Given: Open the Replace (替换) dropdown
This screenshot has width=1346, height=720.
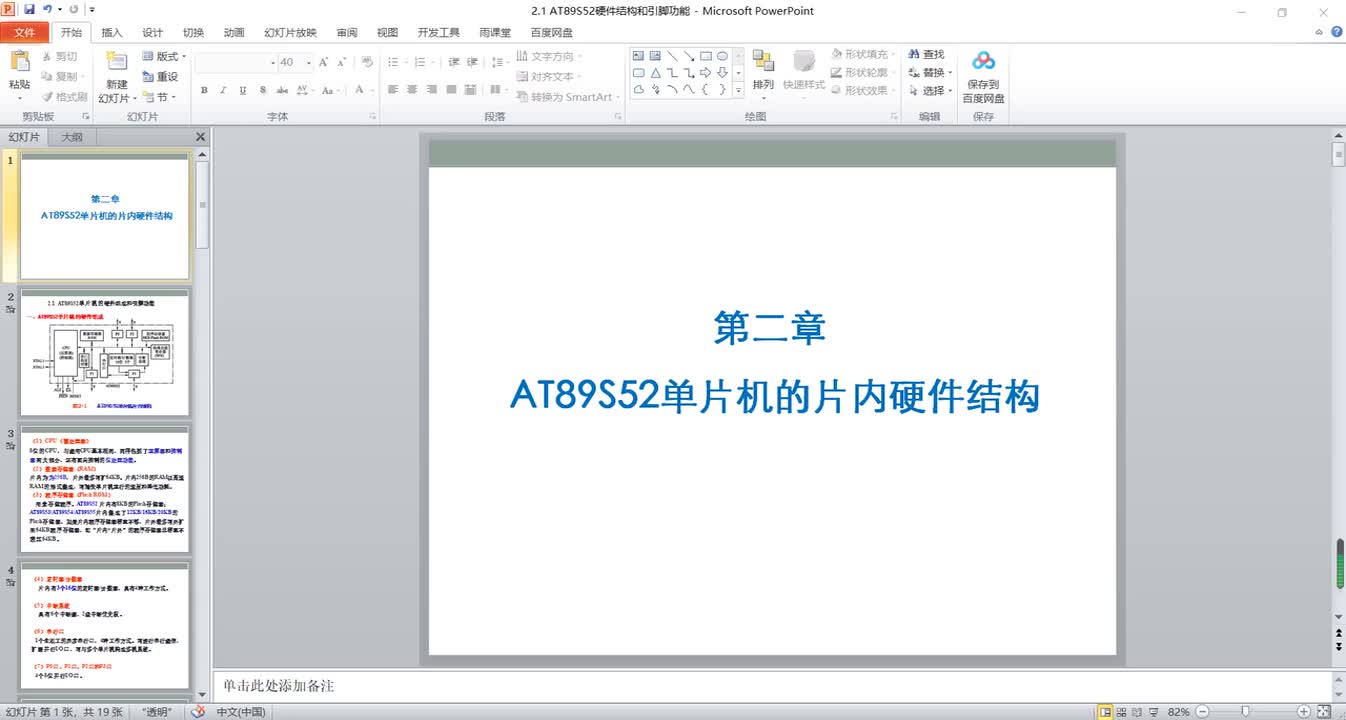Looking at the screenshot, I should [930, 73].
